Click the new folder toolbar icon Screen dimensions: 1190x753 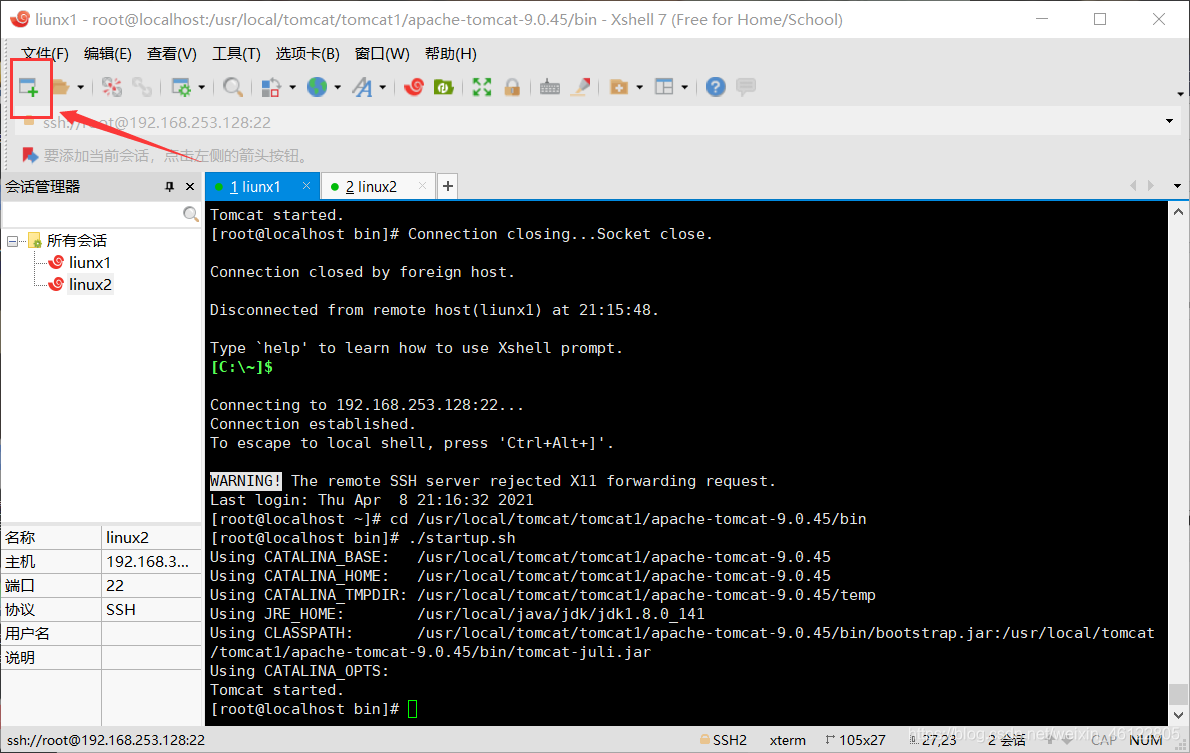[619, 87]
